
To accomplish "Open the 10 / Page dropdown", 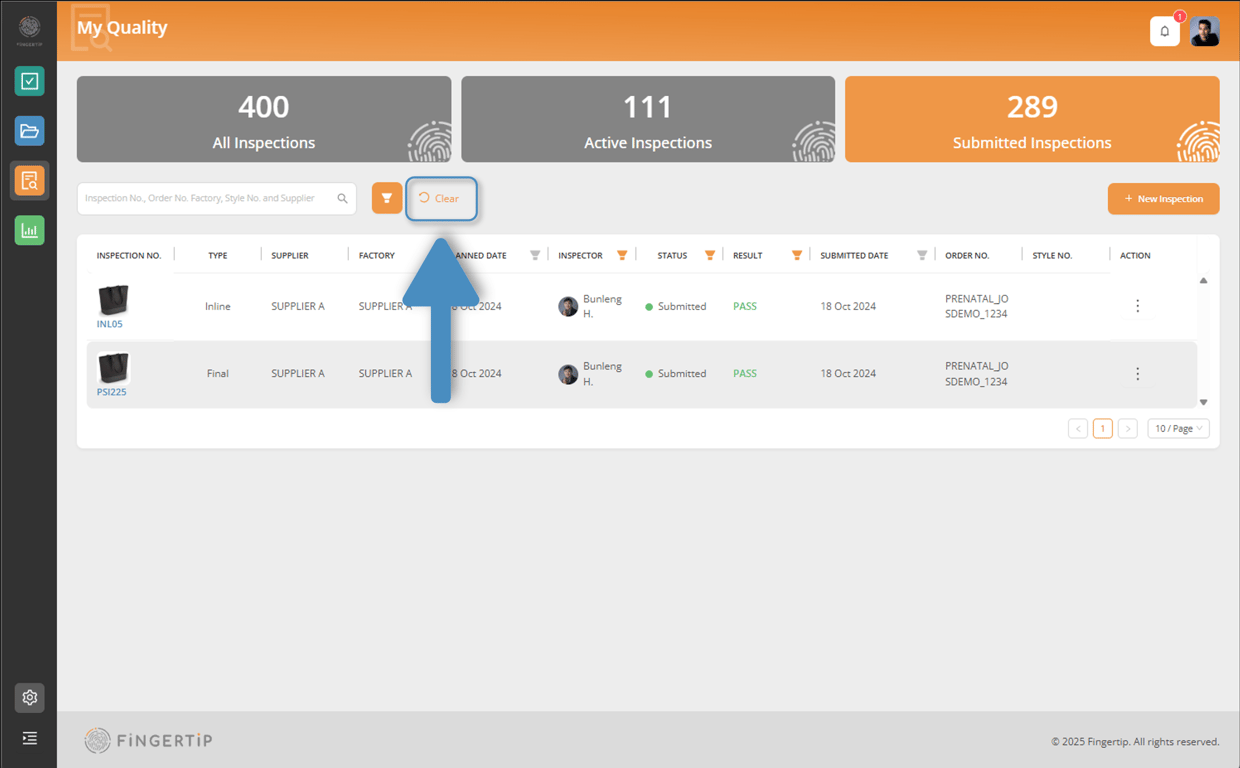I will coord(1178,428).
